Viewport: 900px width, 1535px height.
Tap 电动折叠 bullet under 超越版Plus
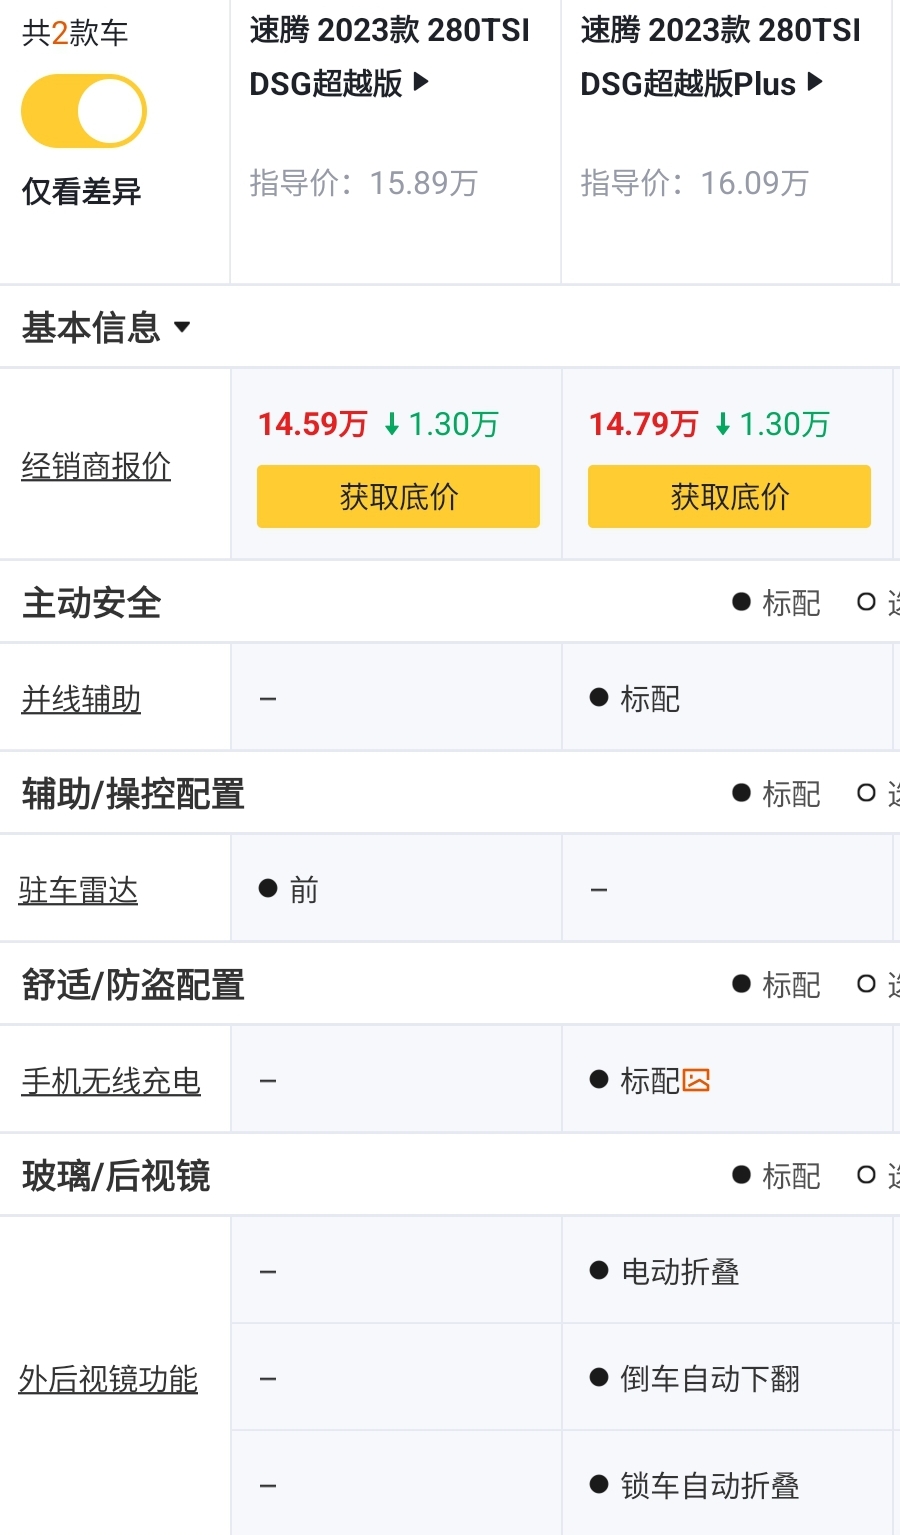tap(599, 1271)
